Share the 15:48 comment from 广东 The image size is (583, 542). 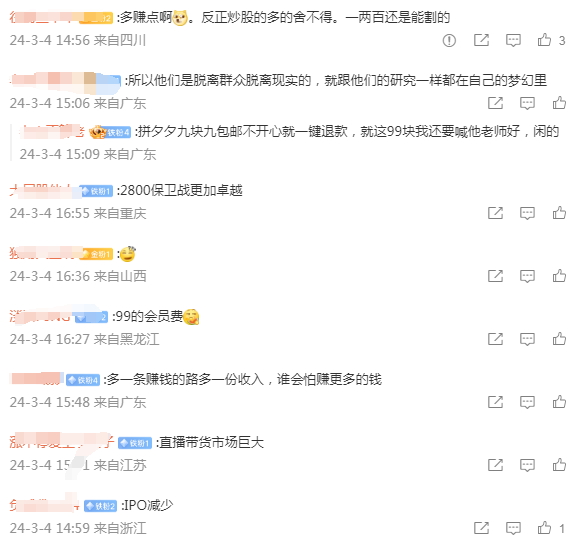tap(496, 402)
